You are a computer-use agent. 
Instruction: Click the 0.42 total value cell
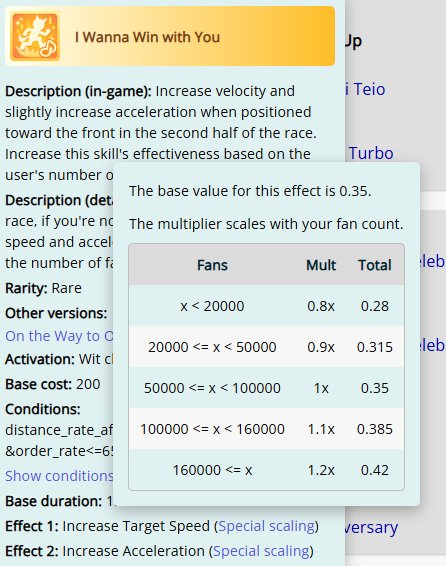tap(375, 470)
